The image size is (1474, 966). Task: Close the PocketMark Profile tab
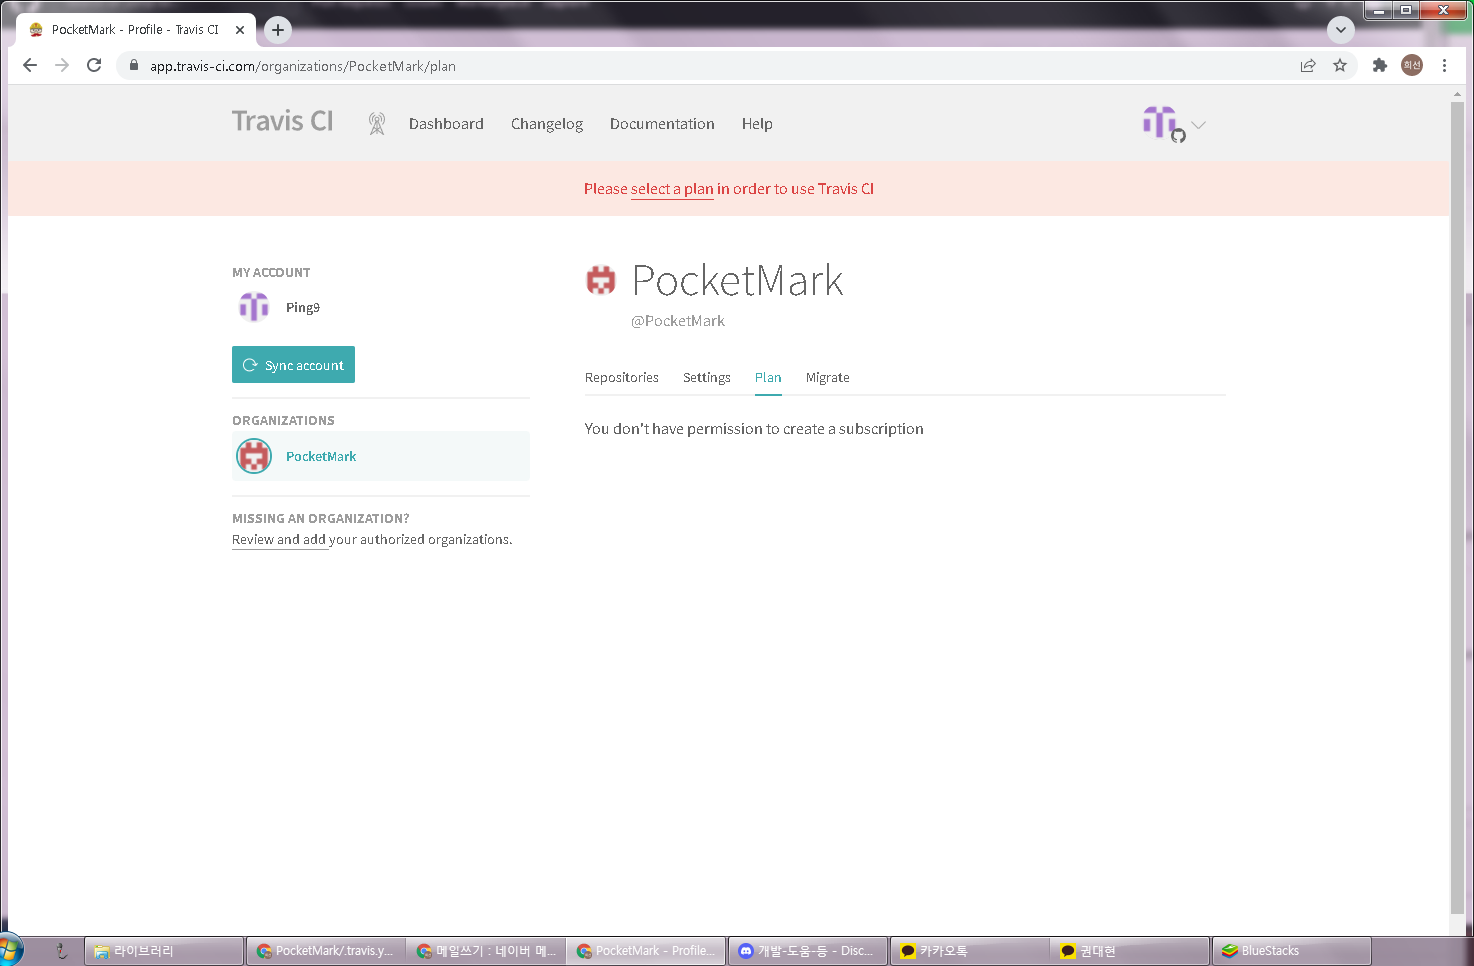pyautogui.click(x=240, y=30)
